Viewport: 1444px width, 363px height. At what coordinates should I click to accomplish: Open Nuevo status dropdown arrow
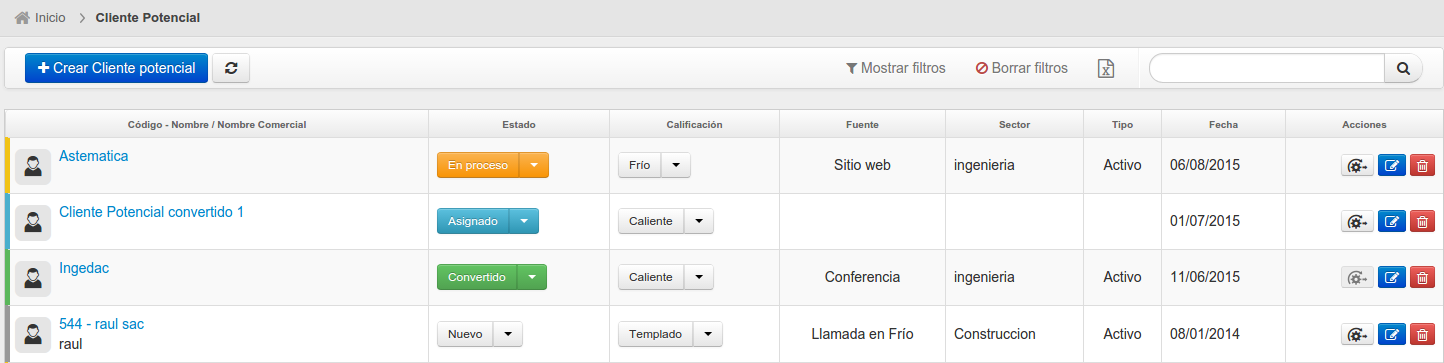(508, 334)
